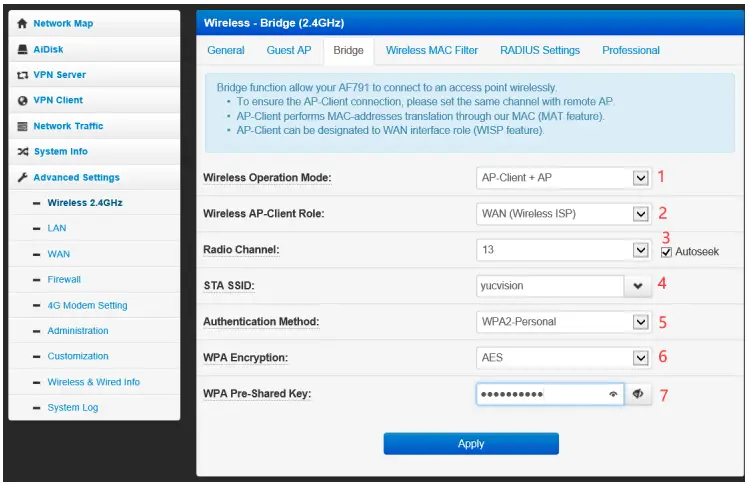Viewport: 750px width, 484px height.
Task: Open the Wireless MAC Filter tab
Action: coord(432,50)
